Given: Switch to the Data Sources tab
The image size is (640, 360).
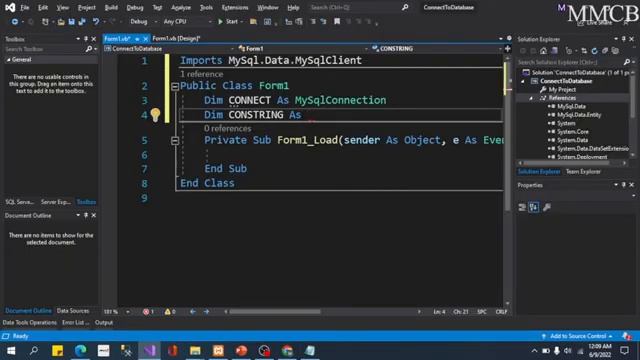Looking at the screenshot, I should click(x=73, y=311).
